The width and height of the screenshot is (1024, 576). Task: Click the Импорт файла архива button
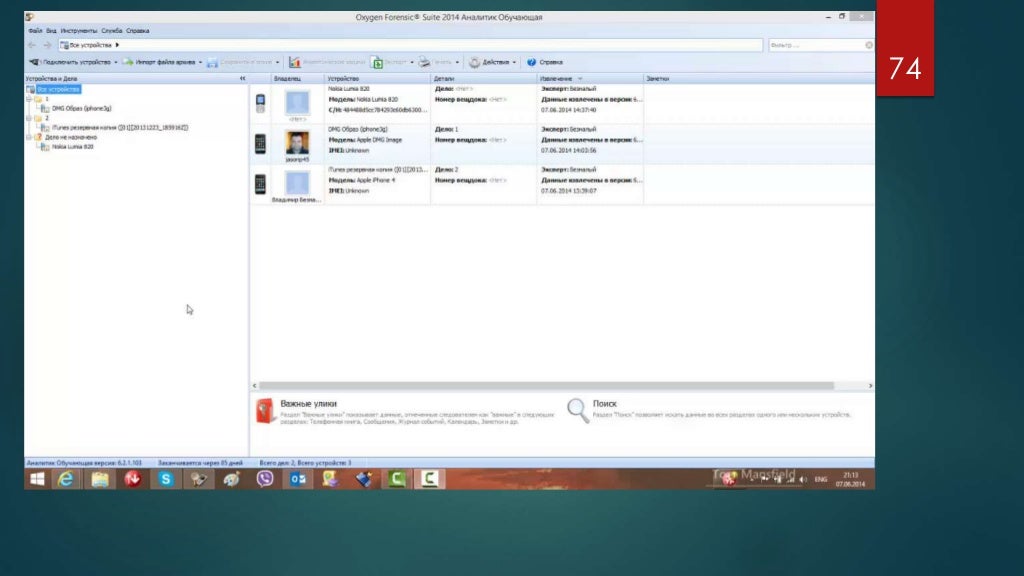tap(160, 62)
